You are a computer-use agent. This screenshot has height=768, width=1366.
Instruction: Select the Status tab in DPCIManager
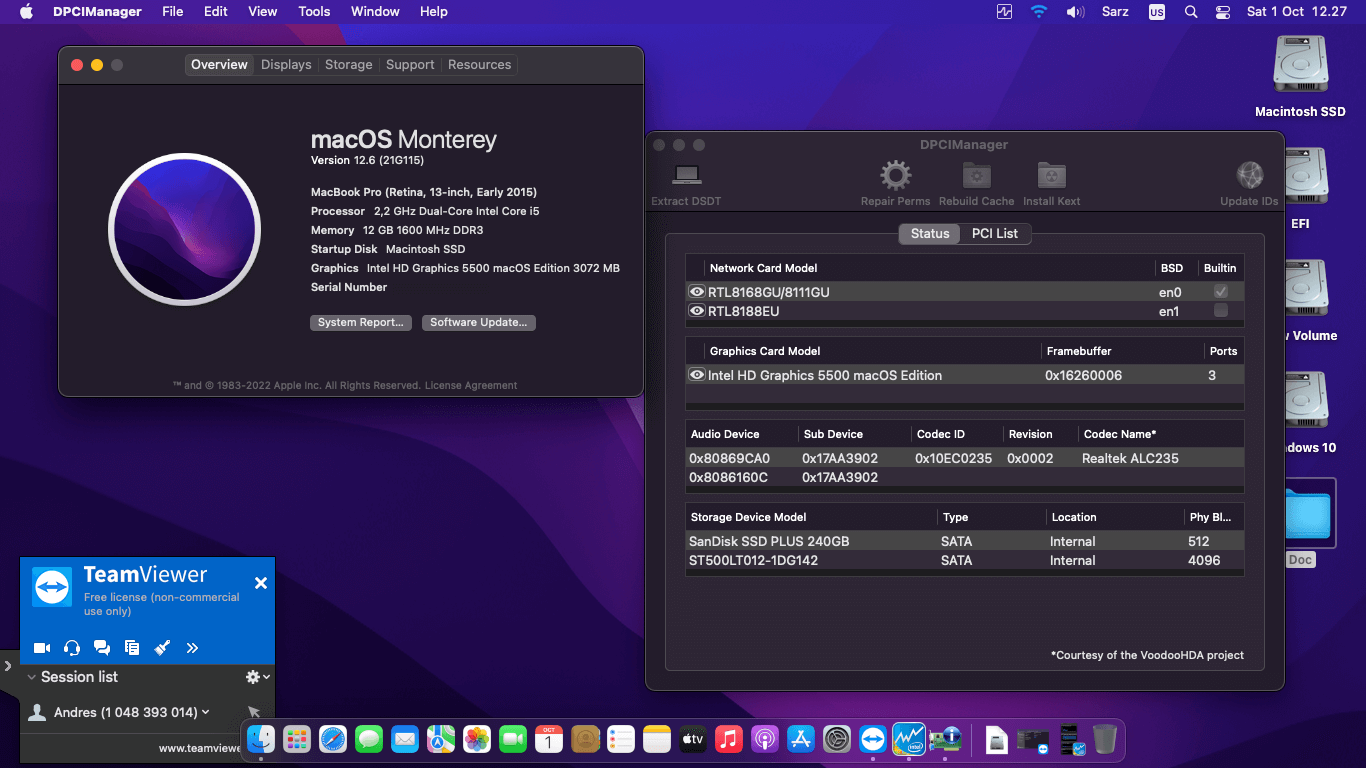930,233
